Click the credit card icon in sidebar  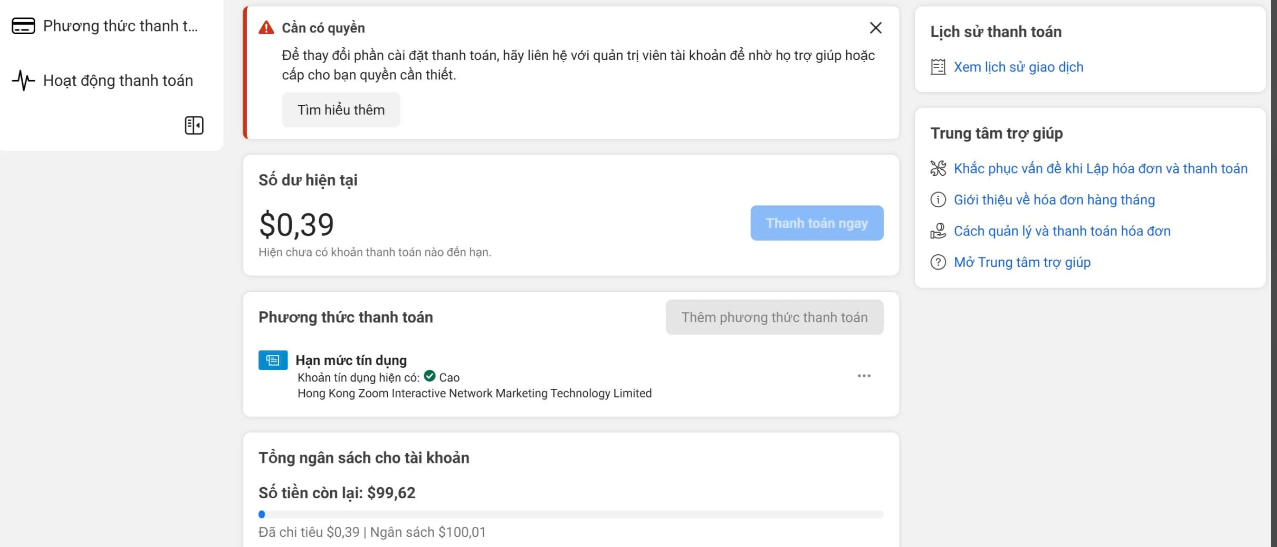click(24, 26)
